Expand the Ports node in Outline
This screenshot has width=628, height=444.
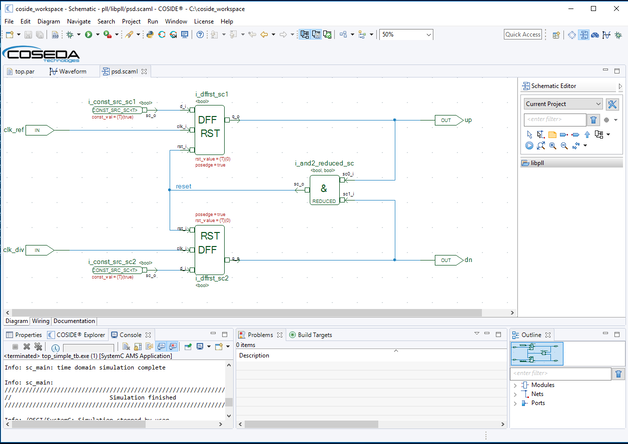point(515,404)
